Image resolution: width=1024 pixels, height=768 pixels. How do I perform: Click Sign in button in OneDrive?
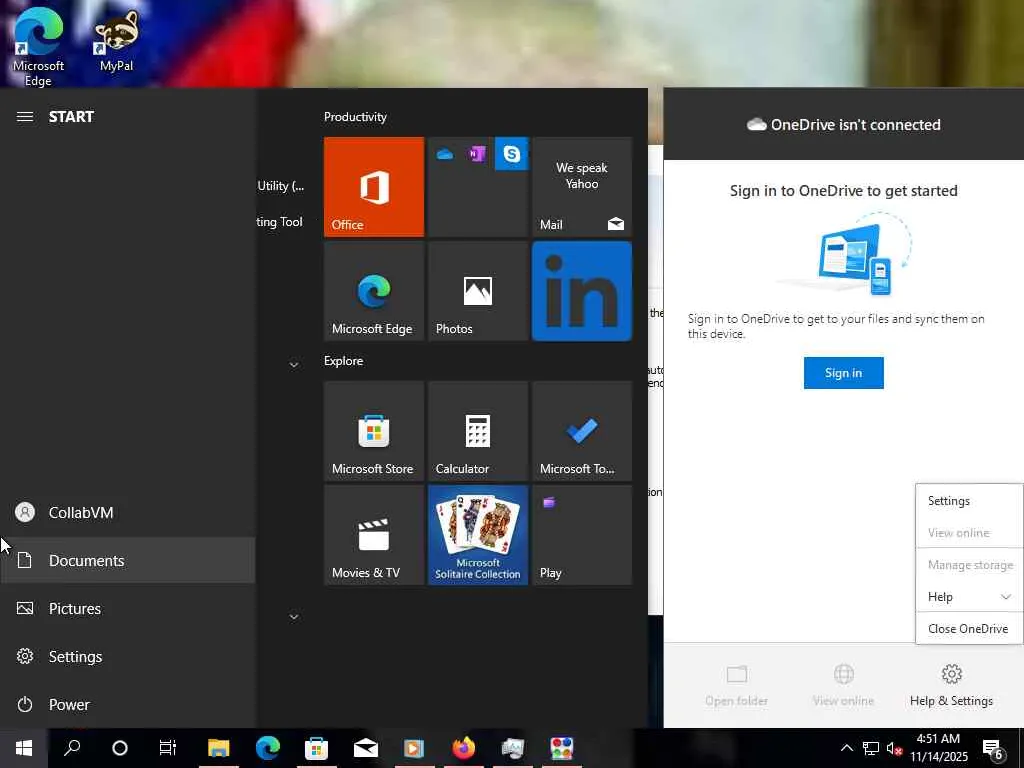pos(843,373)
